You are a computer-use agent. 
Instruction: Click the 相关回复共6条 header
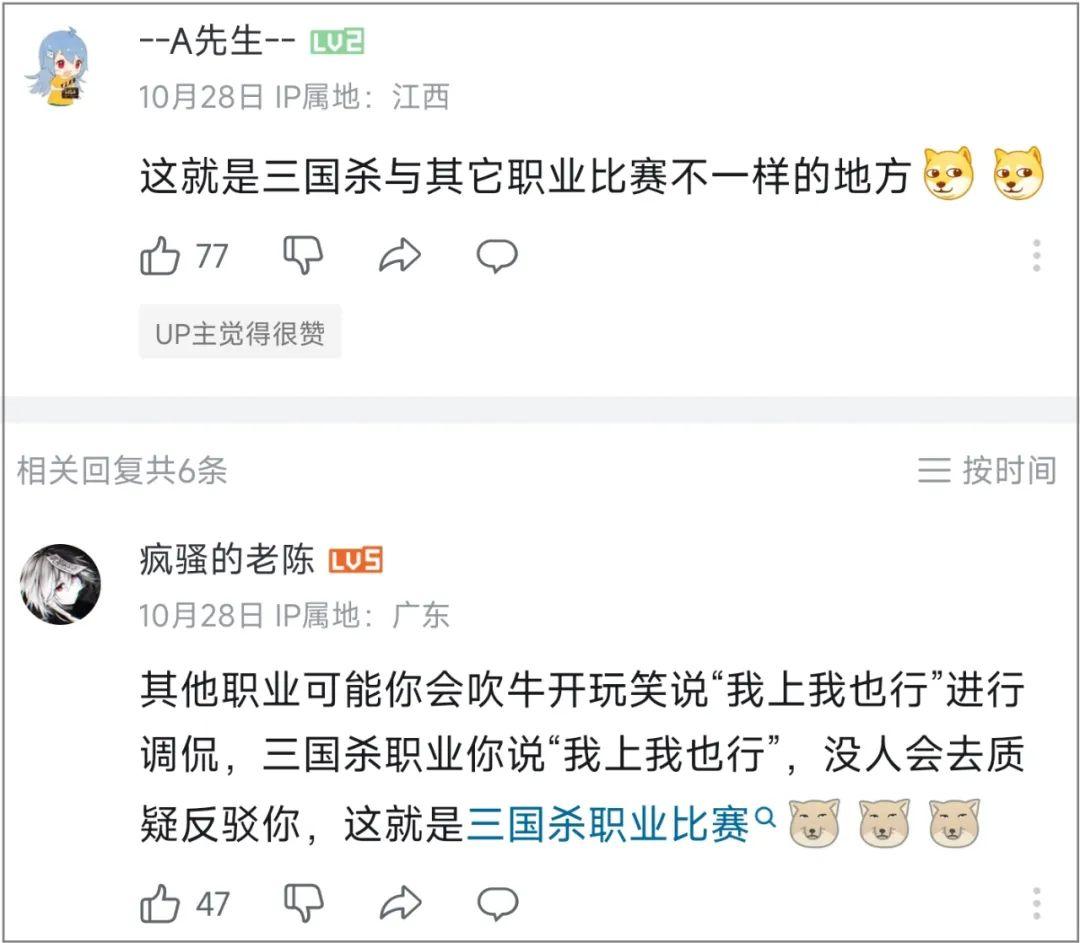[x=122, y=470]
